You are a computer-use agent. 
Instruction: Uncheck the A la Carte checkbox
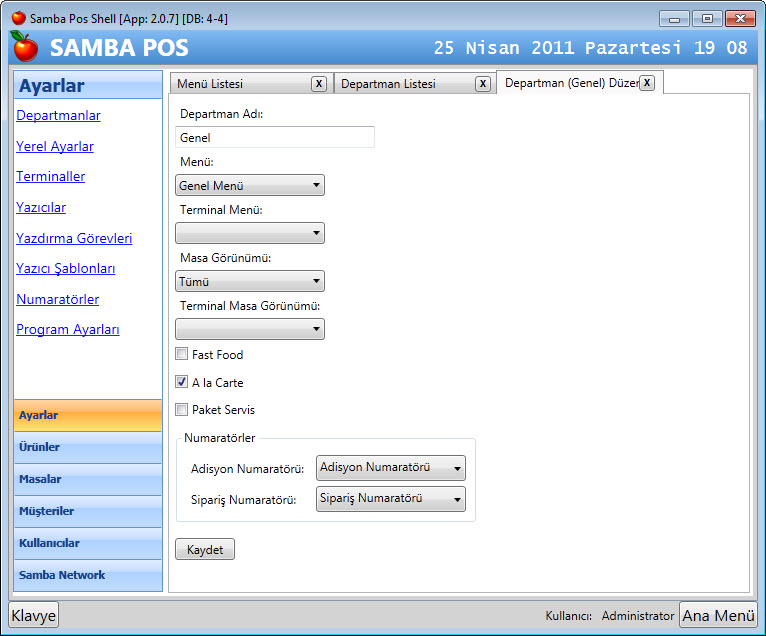pos(182,382)
